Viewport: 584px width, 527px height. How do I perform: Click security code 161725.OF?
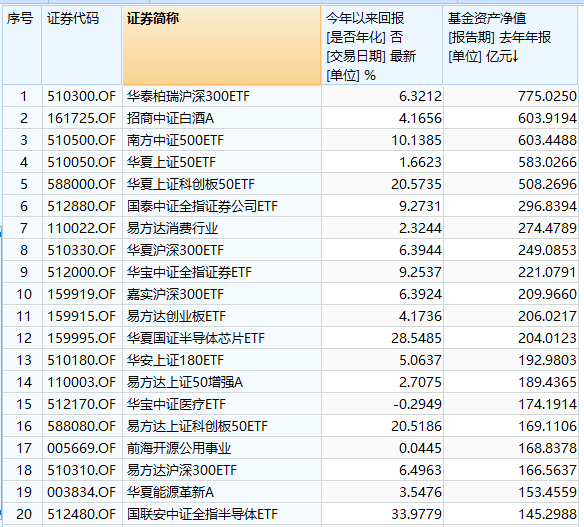82,118
